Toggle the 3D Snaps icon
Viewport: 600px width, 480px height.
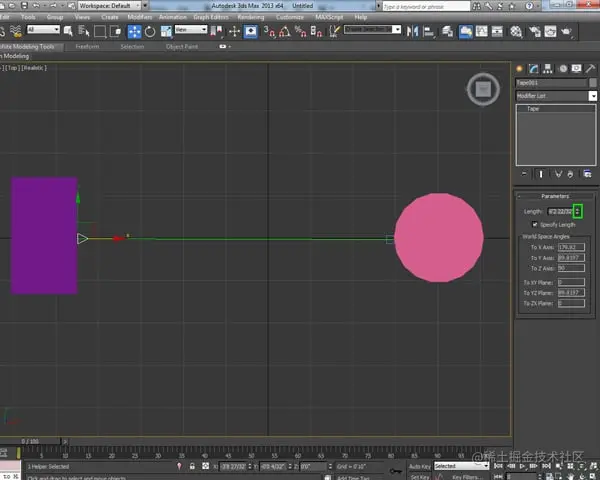pos(269,31)
